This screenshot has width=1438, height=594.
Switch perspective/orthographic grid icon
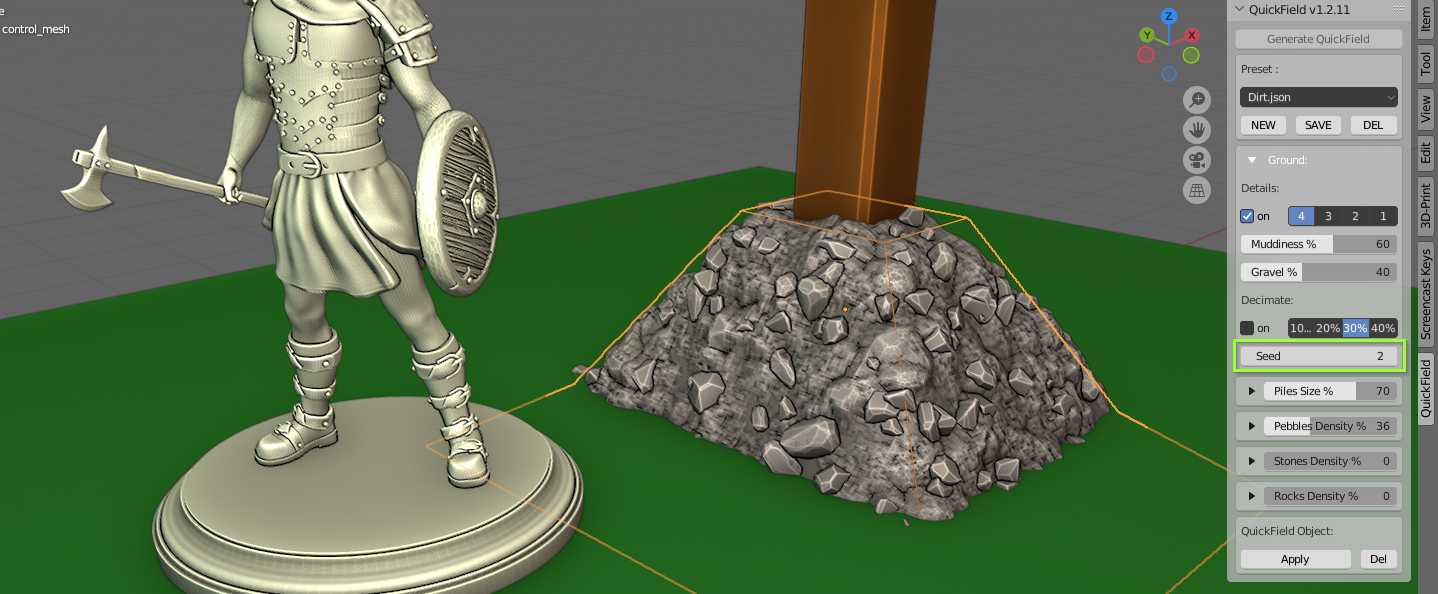[x=1197, y=189]
